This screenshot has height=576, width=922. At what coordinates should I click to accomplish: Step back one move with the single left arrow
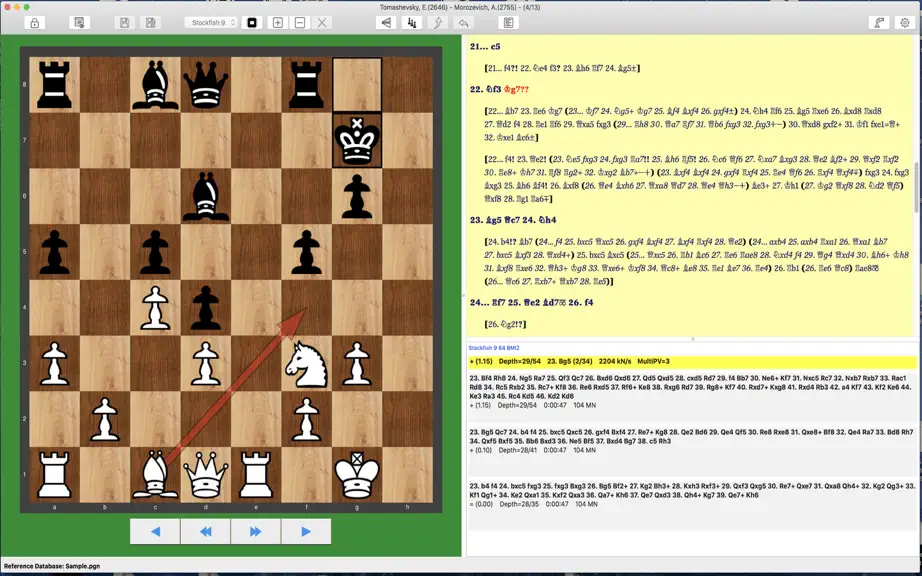coord(155,531)
